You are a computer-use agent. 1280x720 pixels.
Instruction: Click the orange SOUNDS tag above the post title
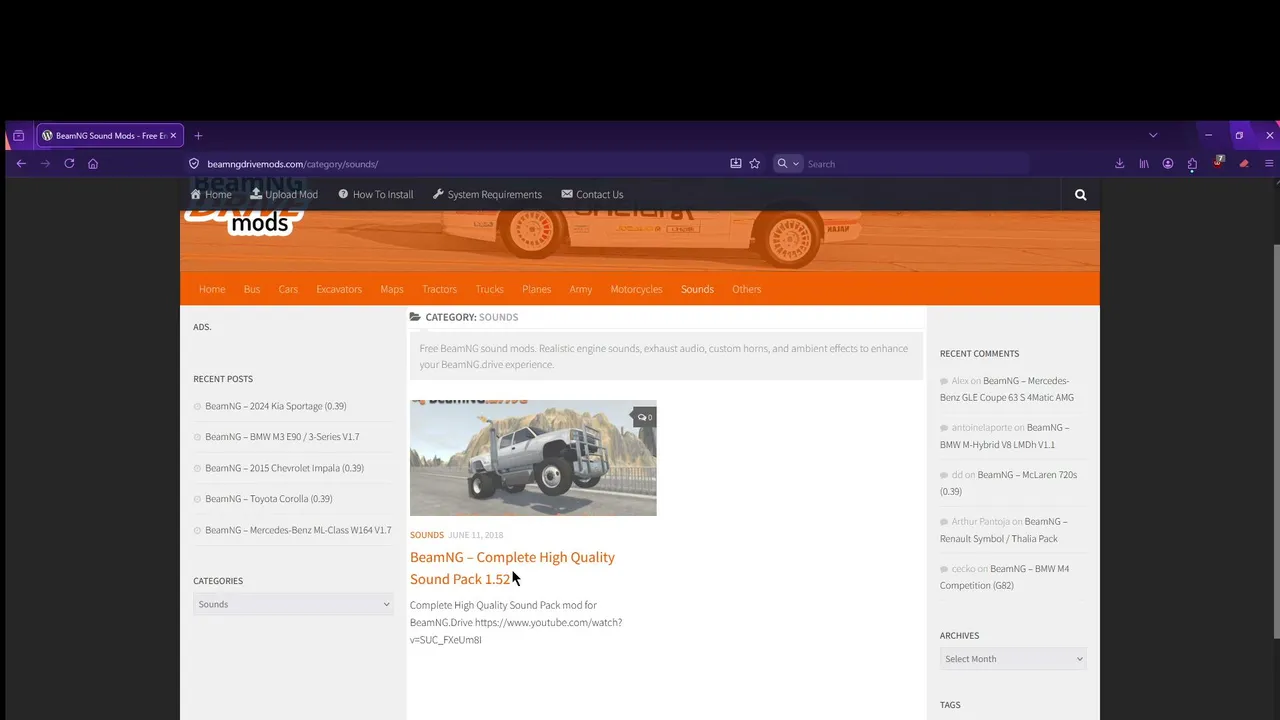427,535
